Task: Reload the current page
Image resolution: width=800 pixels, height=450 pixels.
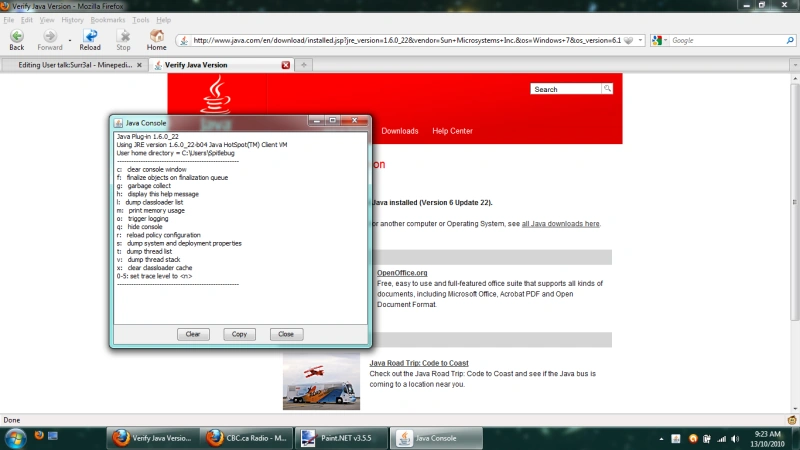Action: (x=90, y=40)
